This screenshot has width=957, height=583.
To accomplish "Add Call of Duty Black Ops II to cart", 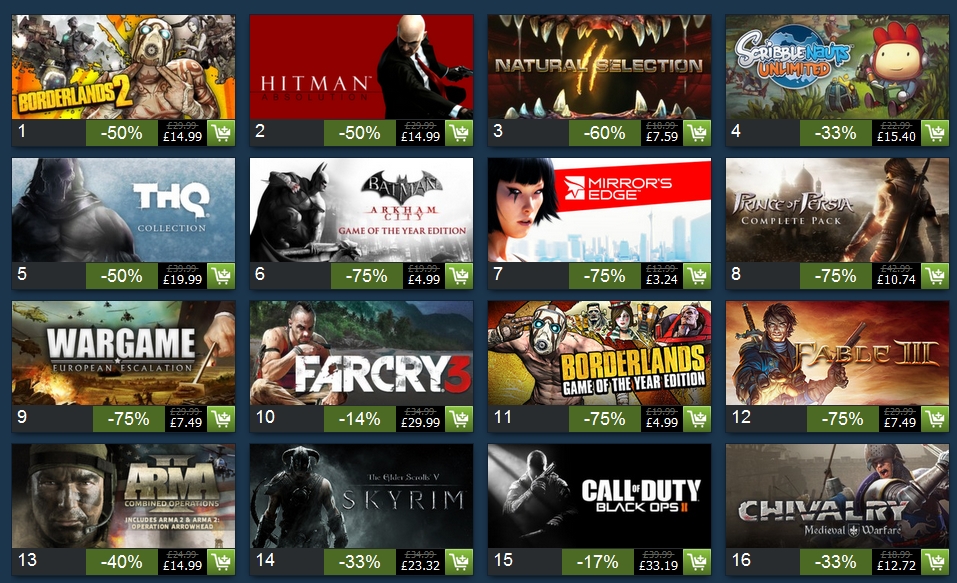I will point(697,562).
